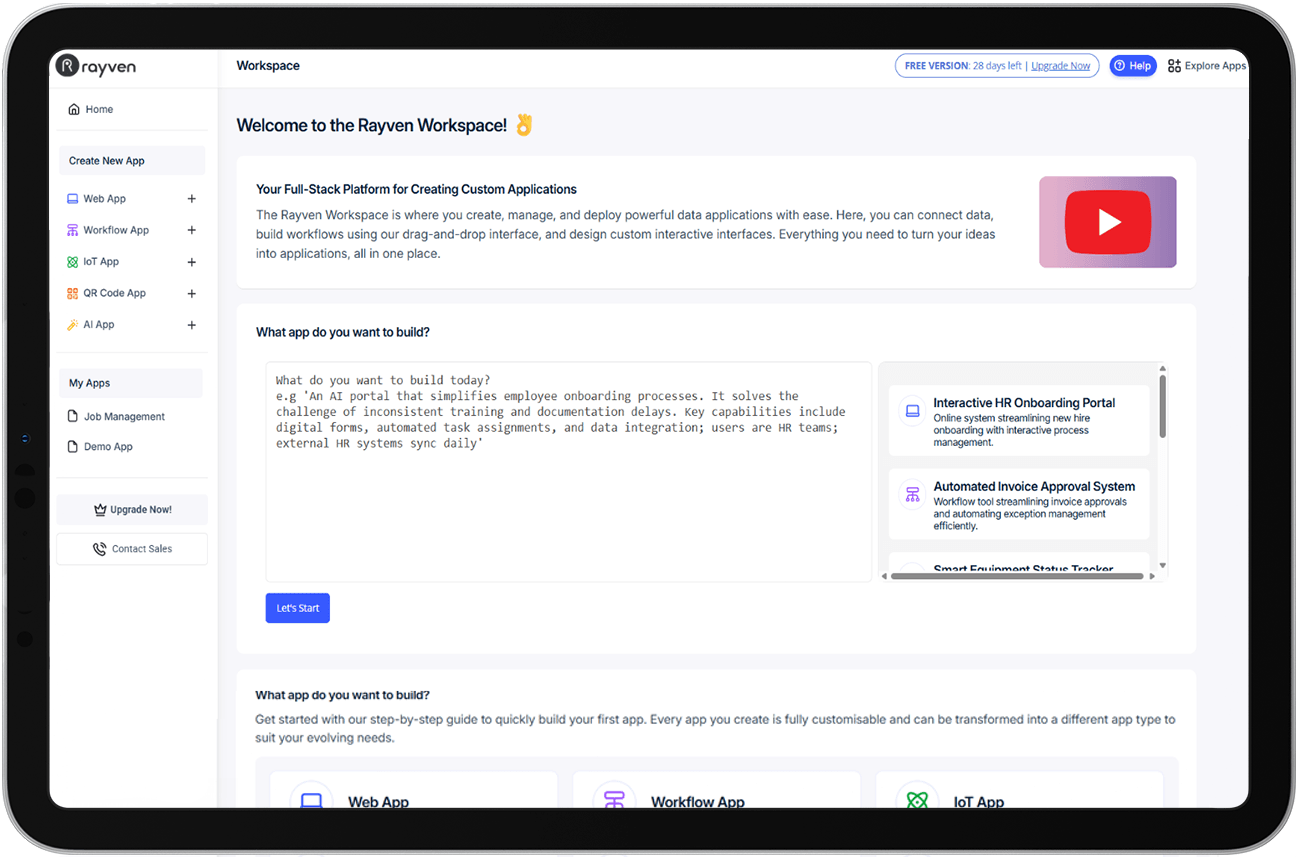The width and height of the screenshot is (1300, 857).
Task: Select the AI App icon in sidebar
Action: [x=72, y=324]
